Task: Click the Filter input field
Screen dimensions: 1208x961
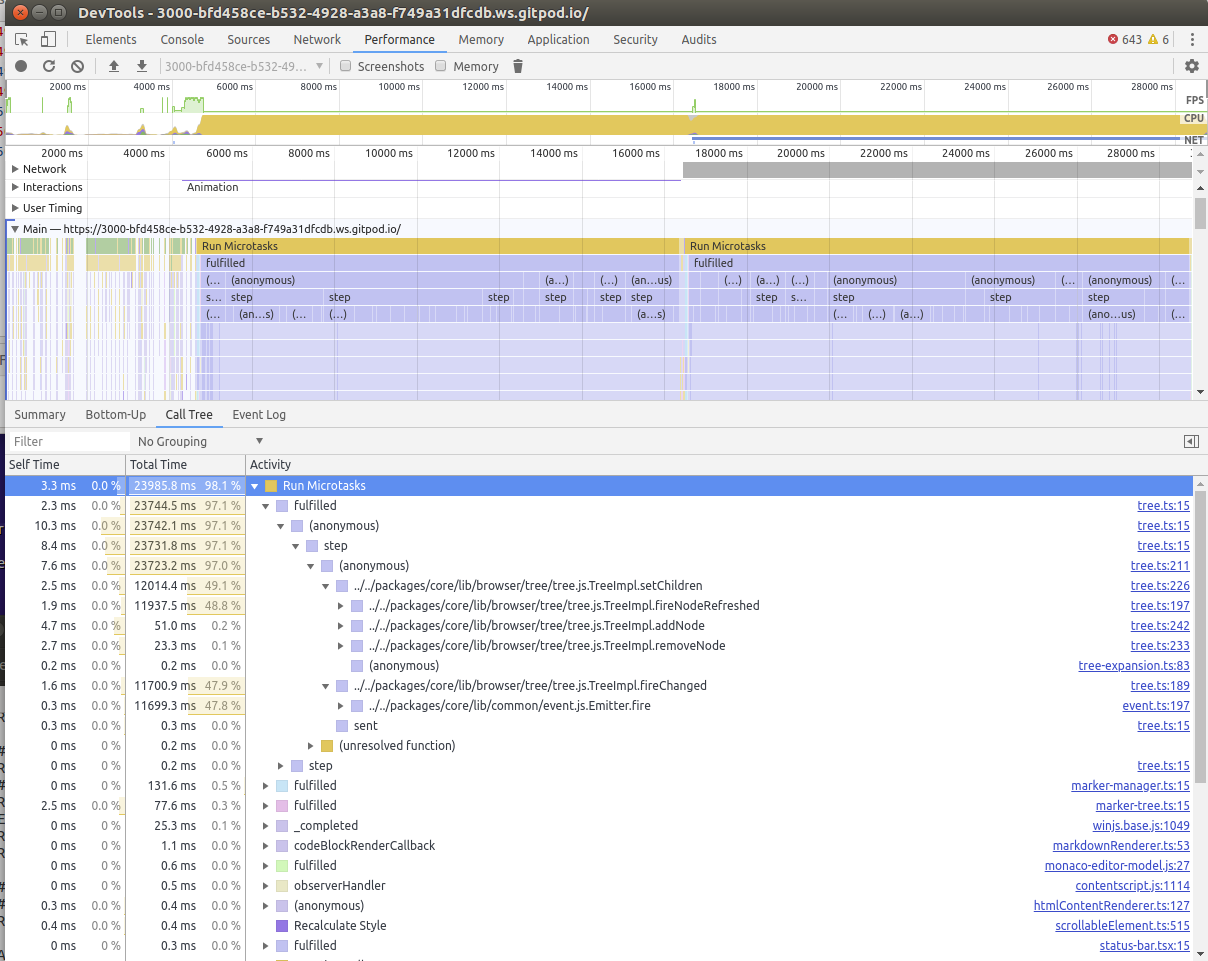Action: point(68,441)
